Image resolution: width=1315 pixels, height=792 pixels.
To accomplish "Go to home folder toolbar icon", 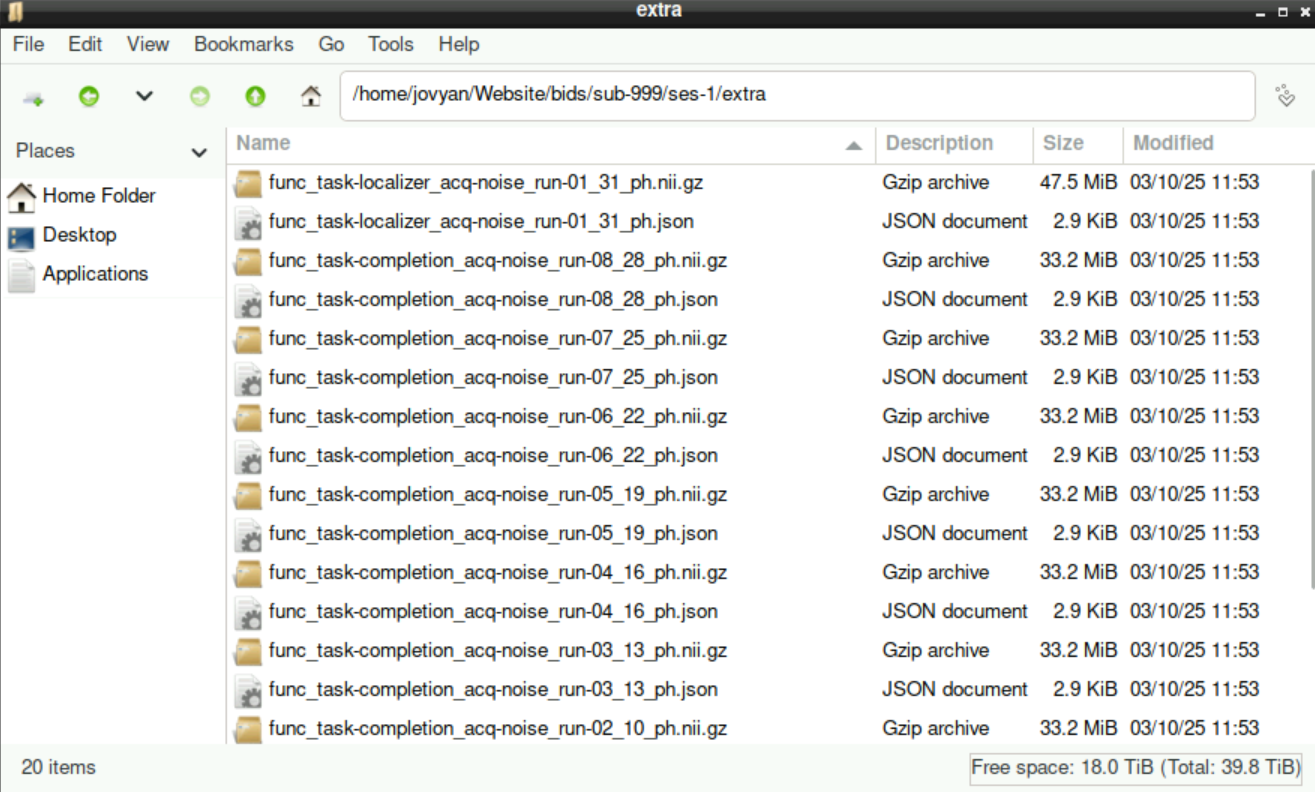I will coord(311,97).
